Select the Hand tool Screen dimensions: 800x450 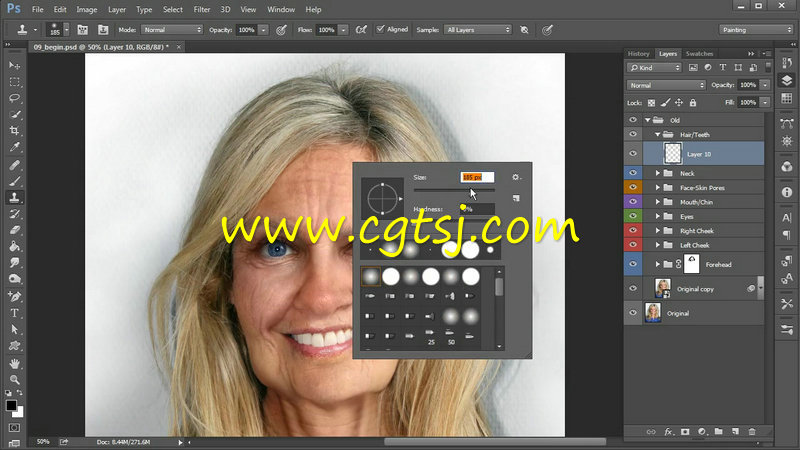(14, 364)
